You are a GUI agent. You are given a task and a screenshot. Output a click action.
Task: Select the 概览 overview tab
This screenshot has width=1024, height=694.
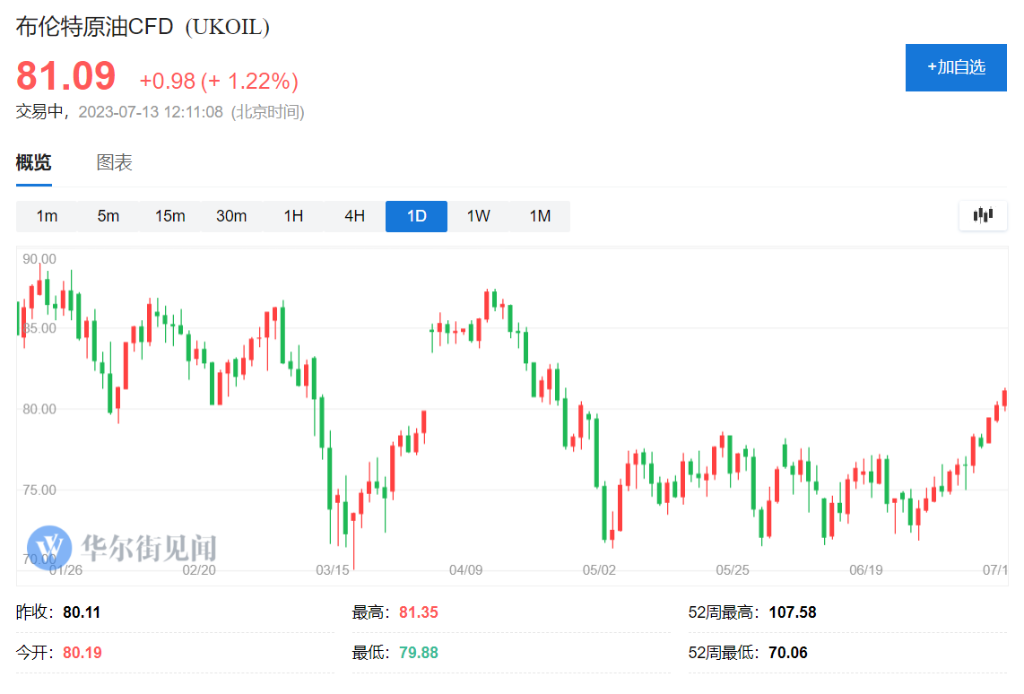pos(34,163)
